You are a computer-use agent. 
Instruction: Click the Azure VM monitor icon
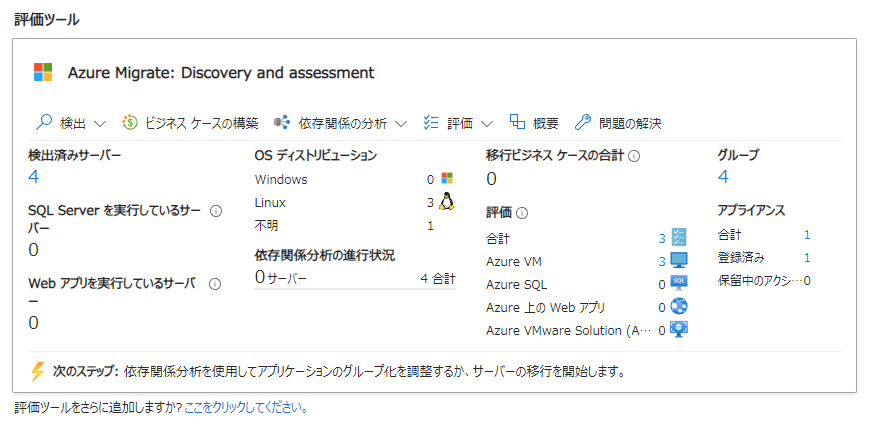(679, 261)
